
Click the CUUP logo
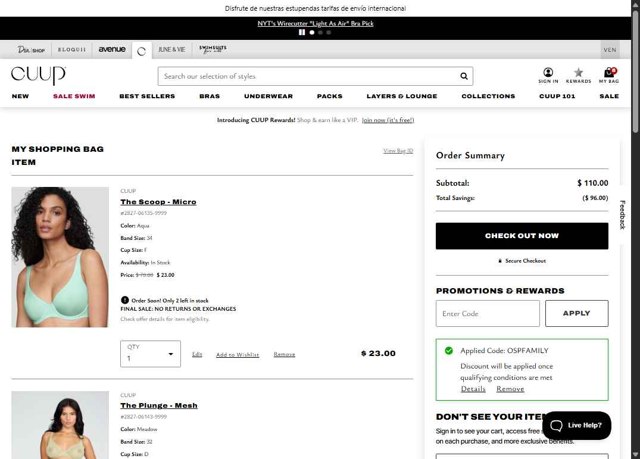pyautogui.click(x=38, y=75)
